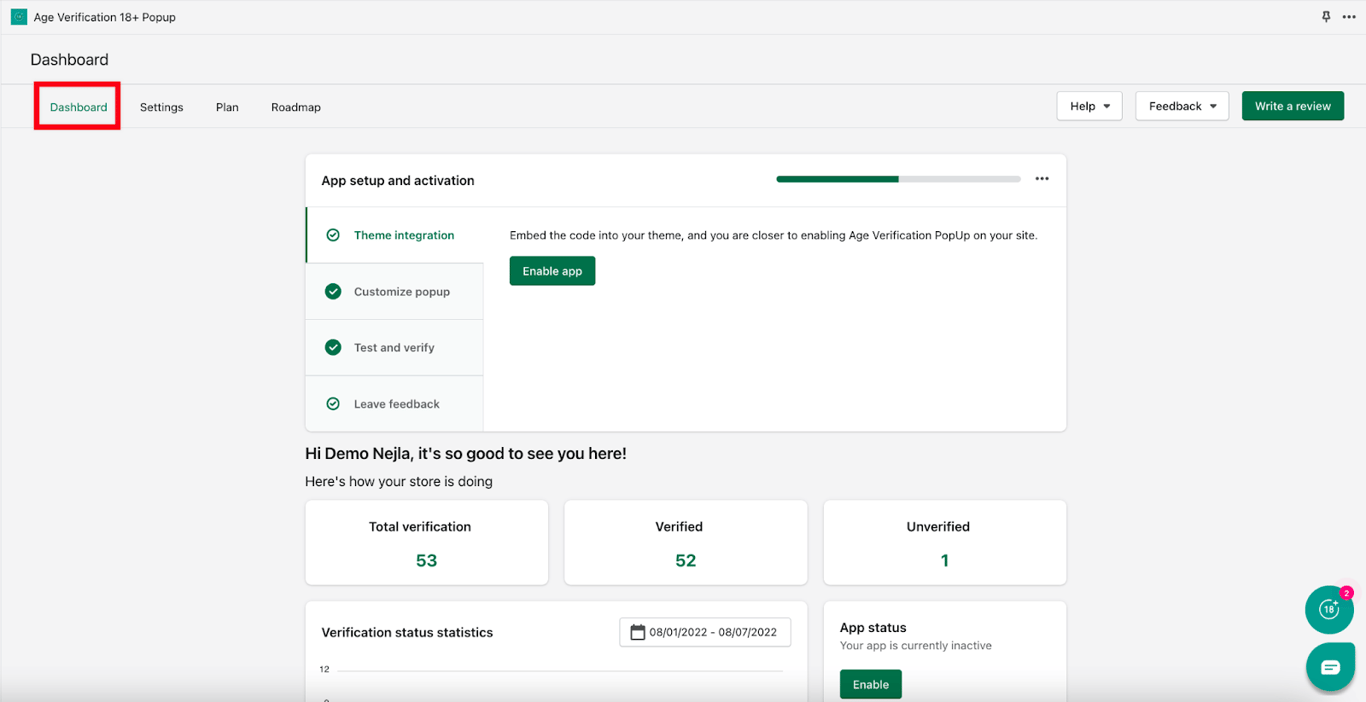Viewport: 1366px width, 702px height.
Task: Click the Total verification stat card
Action: click(427, 543)
